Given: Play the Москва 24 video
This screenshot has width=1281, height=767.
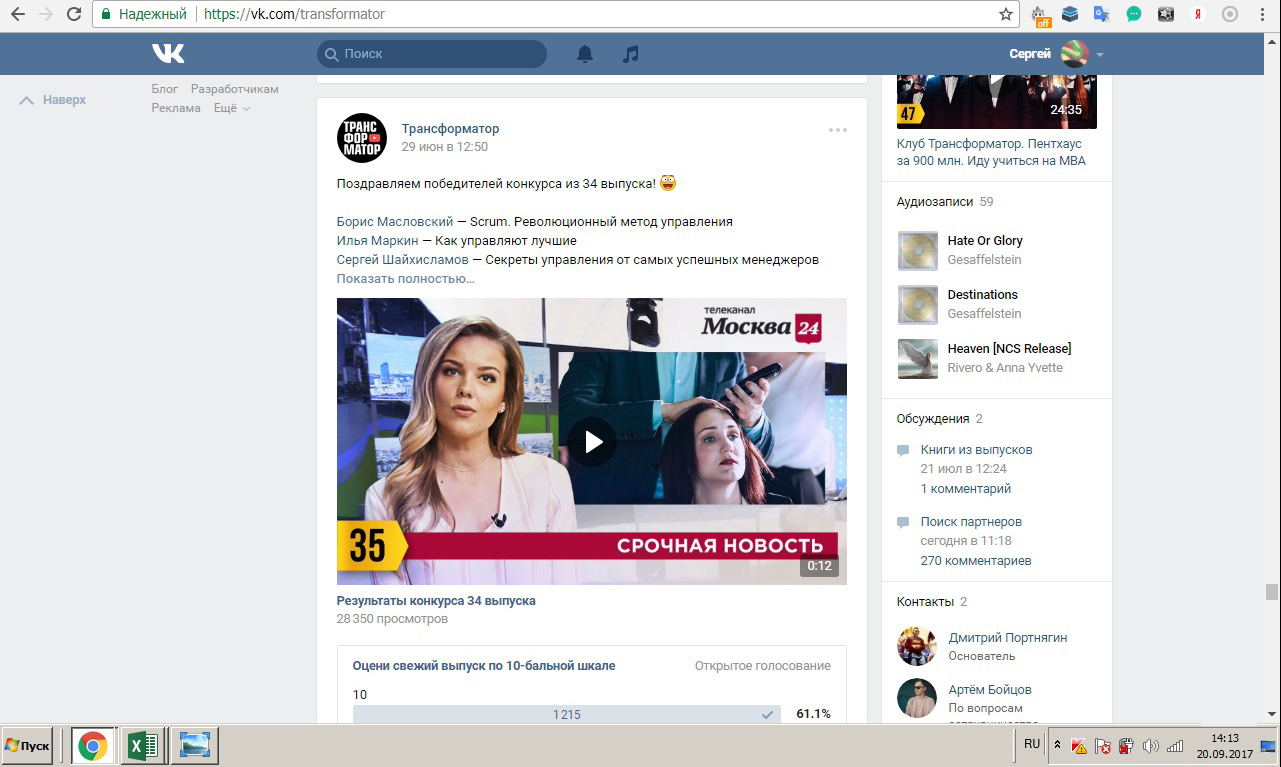Looking at the screenshot, I should coord(592,441).
